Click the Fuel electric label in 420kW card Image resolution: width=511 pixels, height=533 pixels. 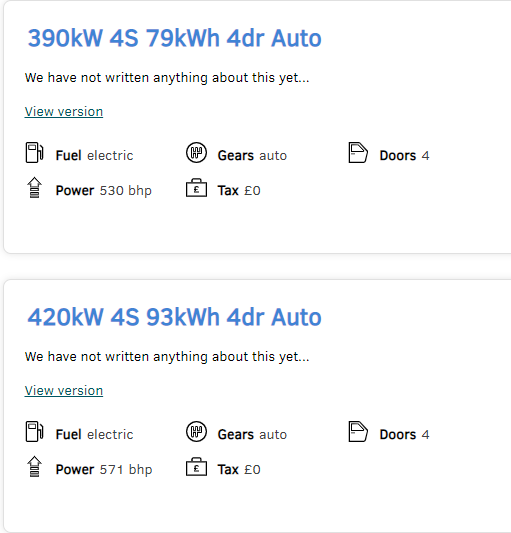pyautogui.click(x=95, y=435)
